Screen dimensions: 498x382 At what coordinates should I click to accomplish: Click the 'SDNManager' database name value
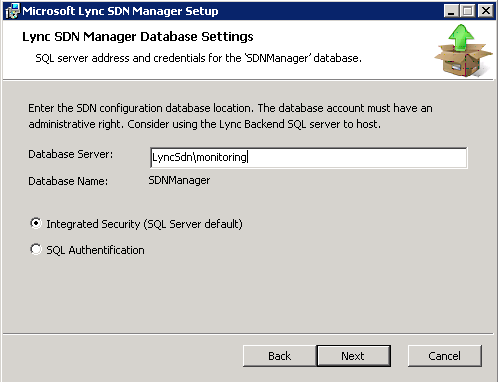[x=179, y=180]
